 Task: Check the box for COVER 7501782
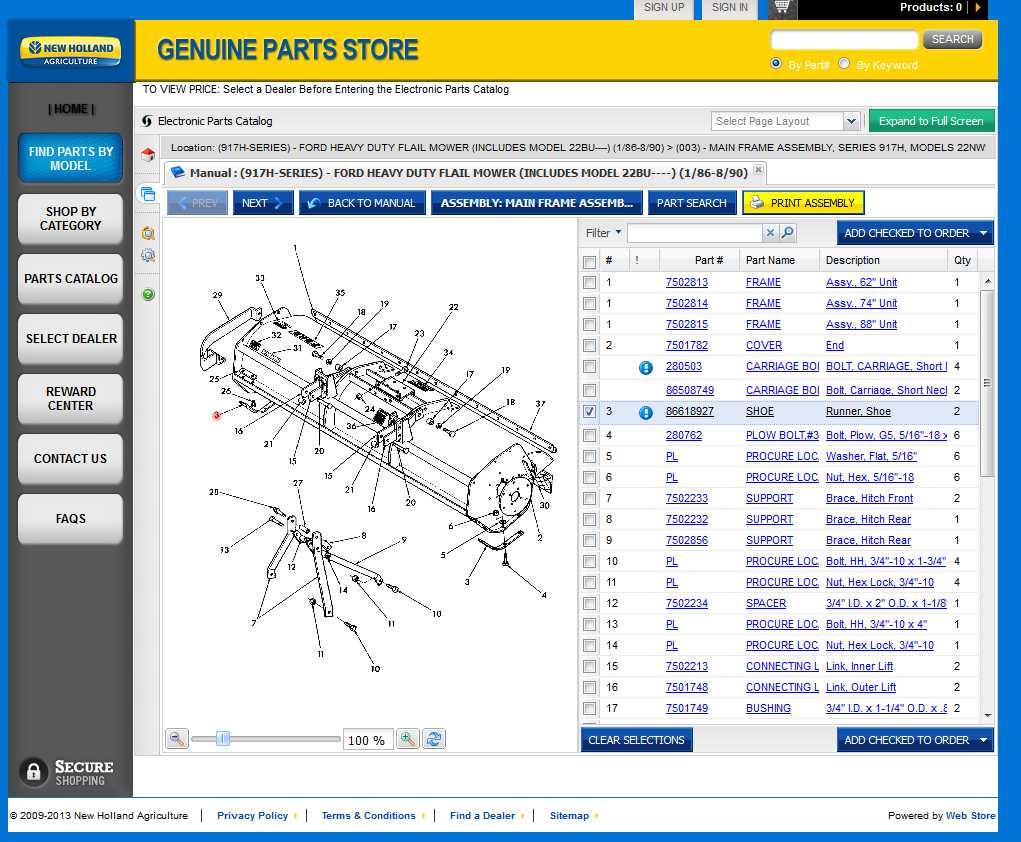[590, 345]
